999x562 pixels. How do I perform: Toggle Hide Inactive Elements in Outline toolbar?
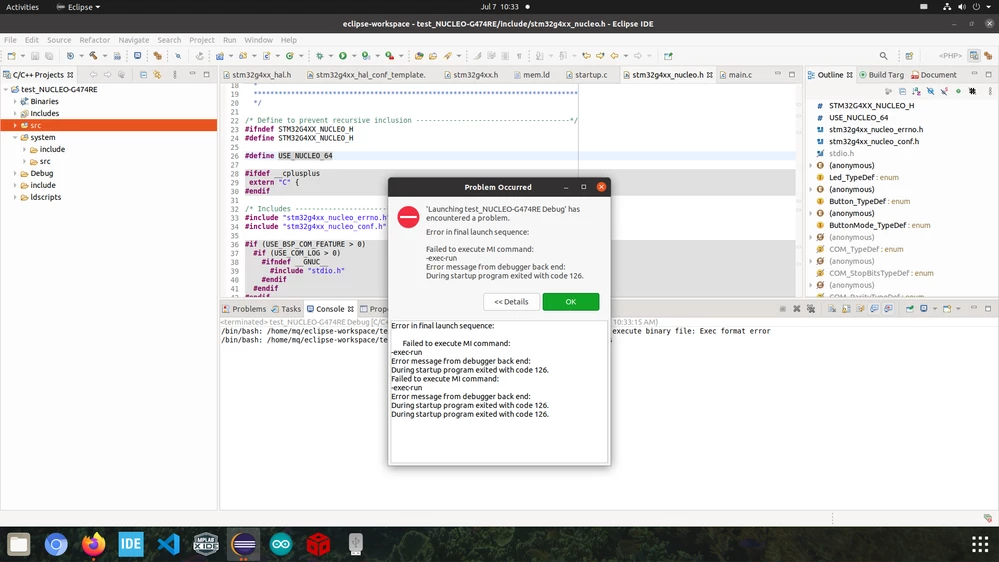pos(972,92)
